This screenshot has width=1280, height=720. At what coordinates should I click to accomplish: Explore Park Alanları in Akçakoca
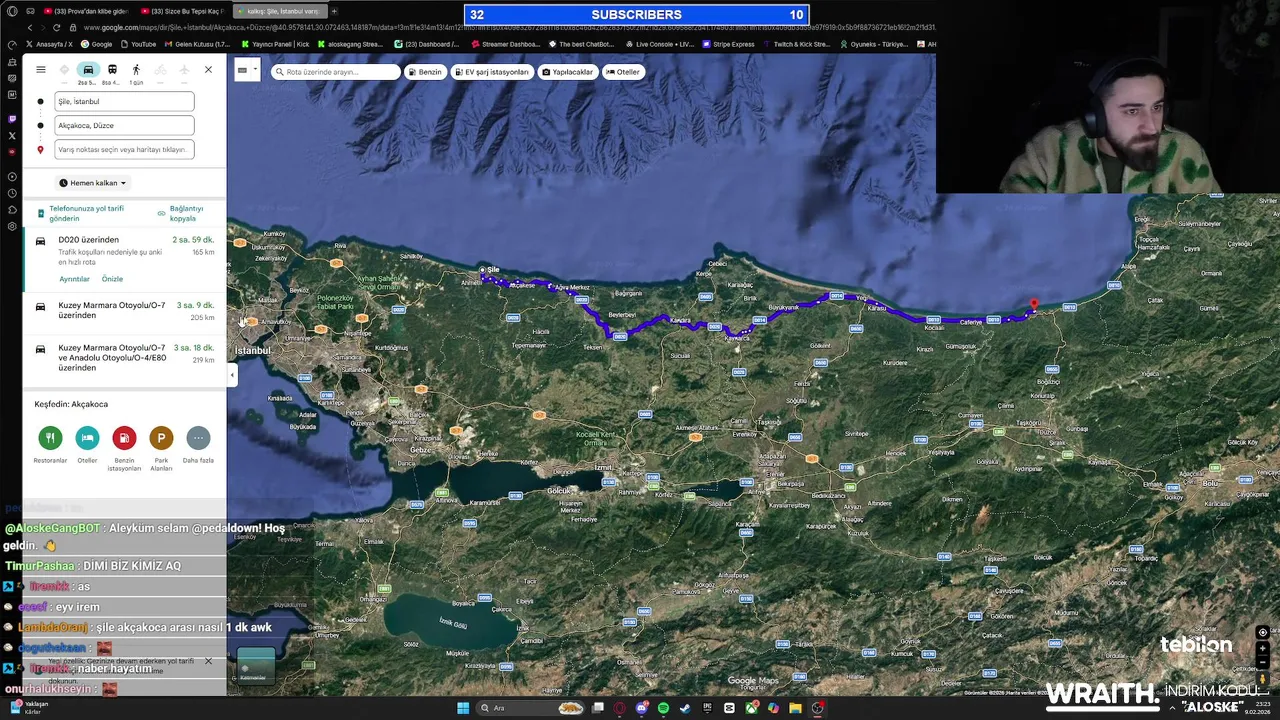161,438
